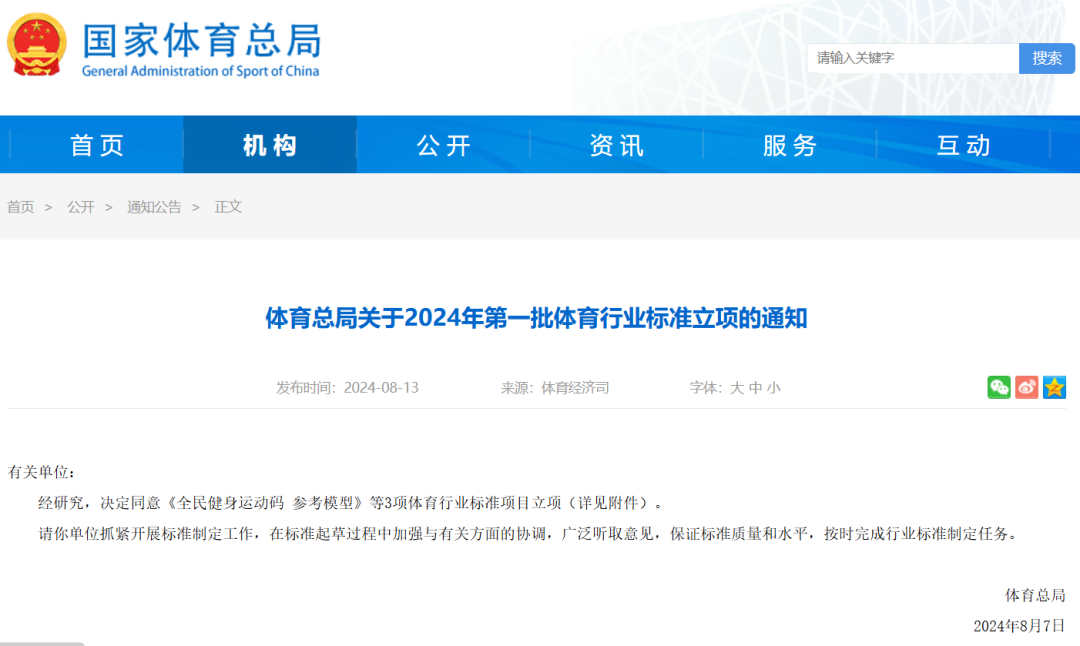Image resolution: width=1080 pixels, height=646 pixels.
Task: Set font size to 小 (small)
Action: click(x=773, y=388)
